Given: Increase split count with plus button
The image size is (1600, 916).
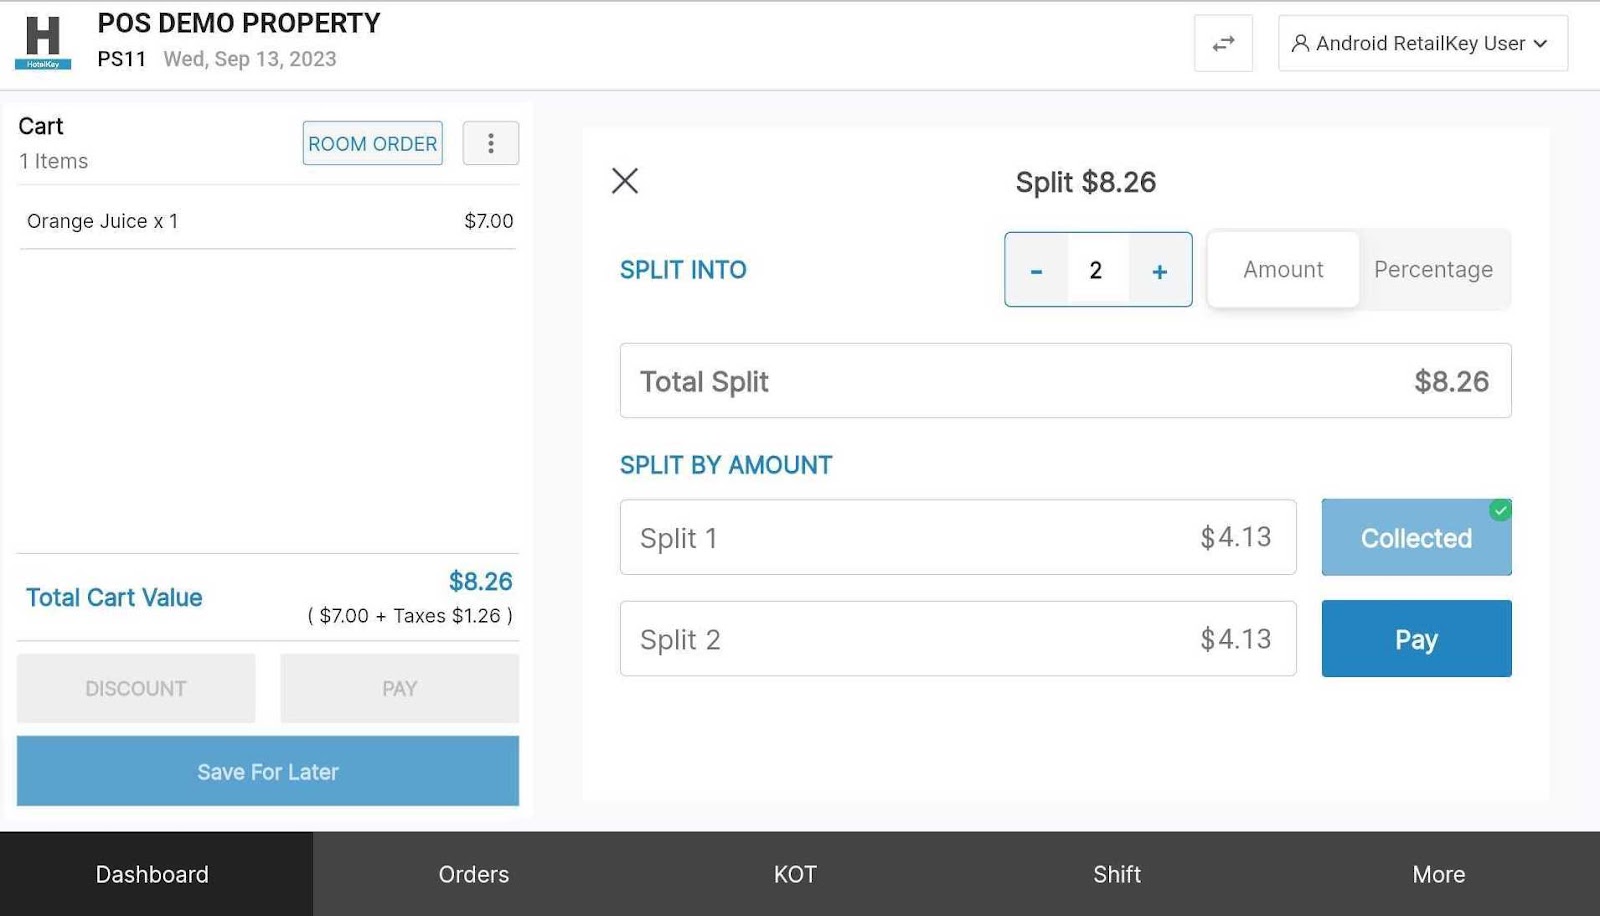Looking at the screenshot, I should (1159, 270).
